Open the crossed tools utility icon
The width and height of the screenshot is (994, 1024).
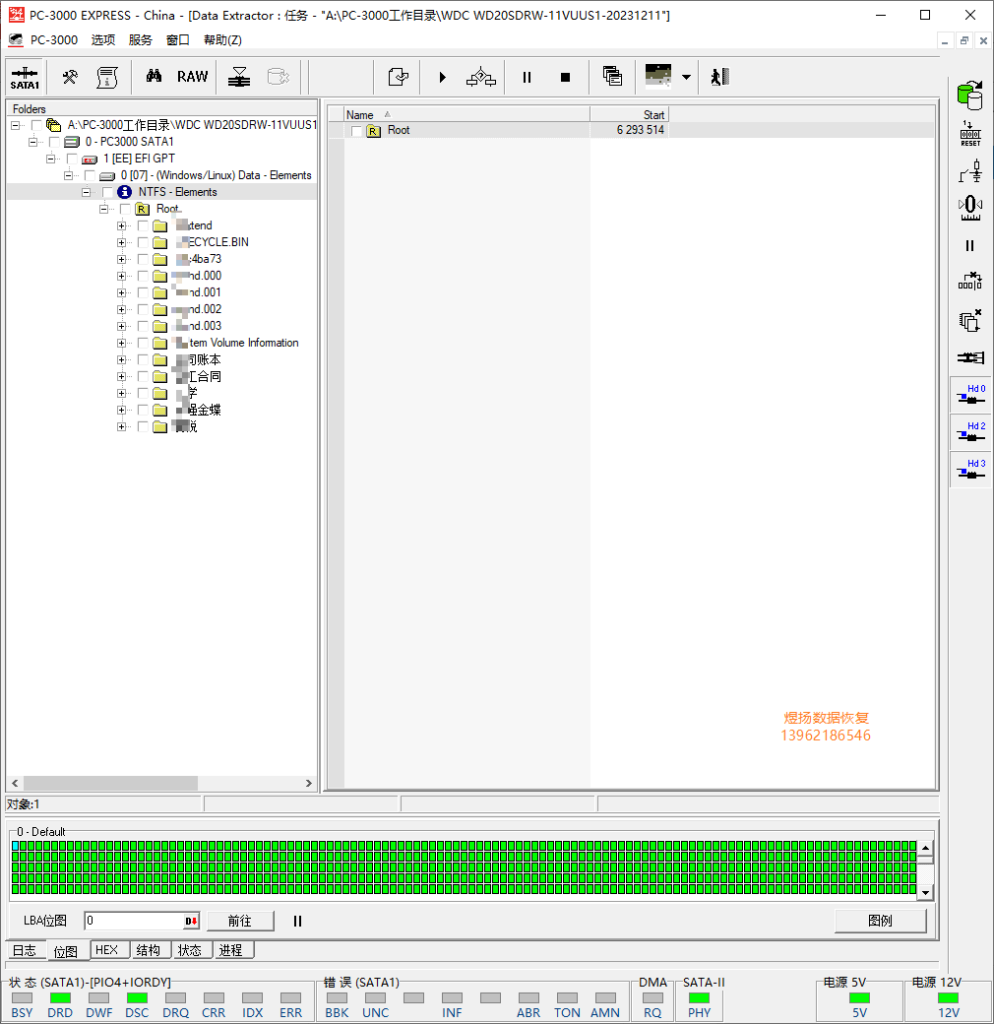(x=70, y=77)
